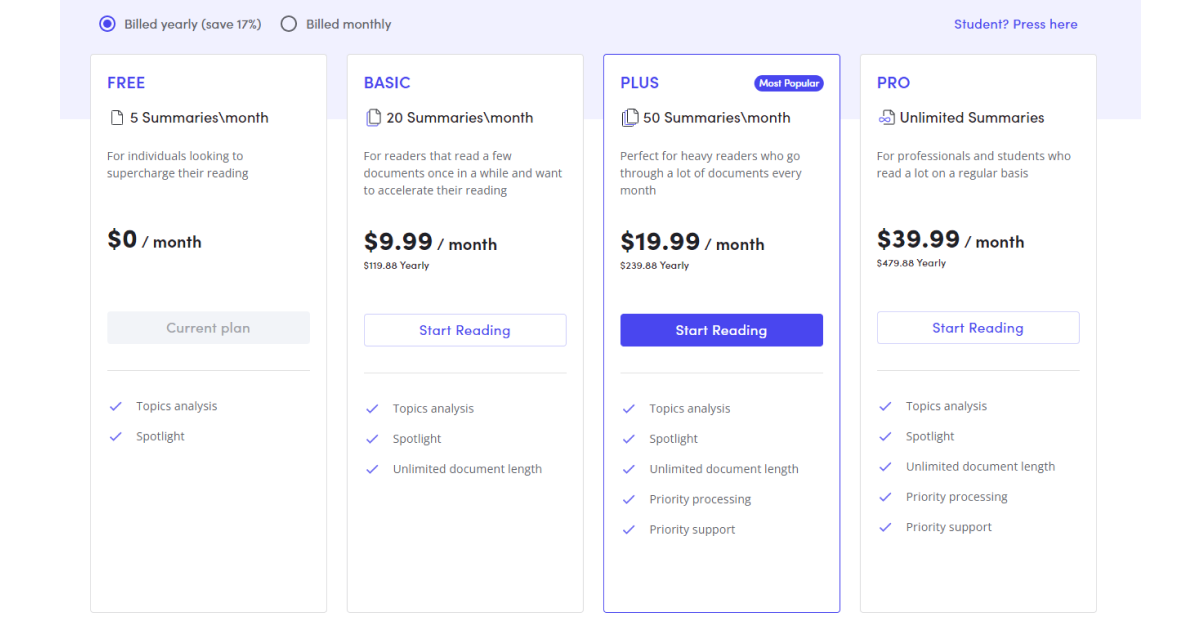The width and height of the screenshot is (1200, 630).
Task: Click the multi-document icon in PLUS plan
Action: (630, 118)
